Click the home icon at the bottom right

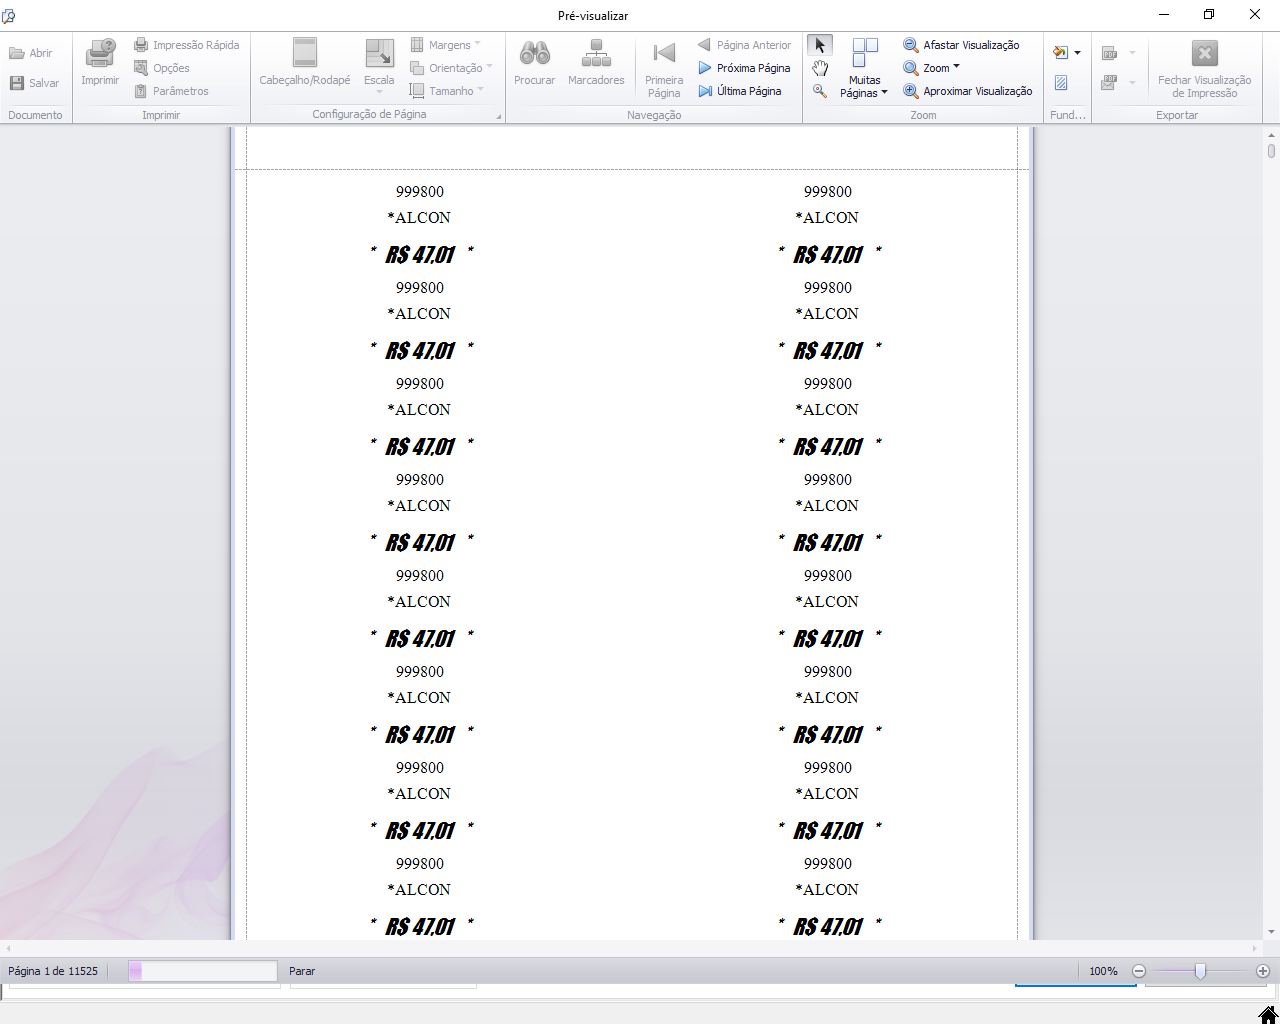coord(1268,1015)
